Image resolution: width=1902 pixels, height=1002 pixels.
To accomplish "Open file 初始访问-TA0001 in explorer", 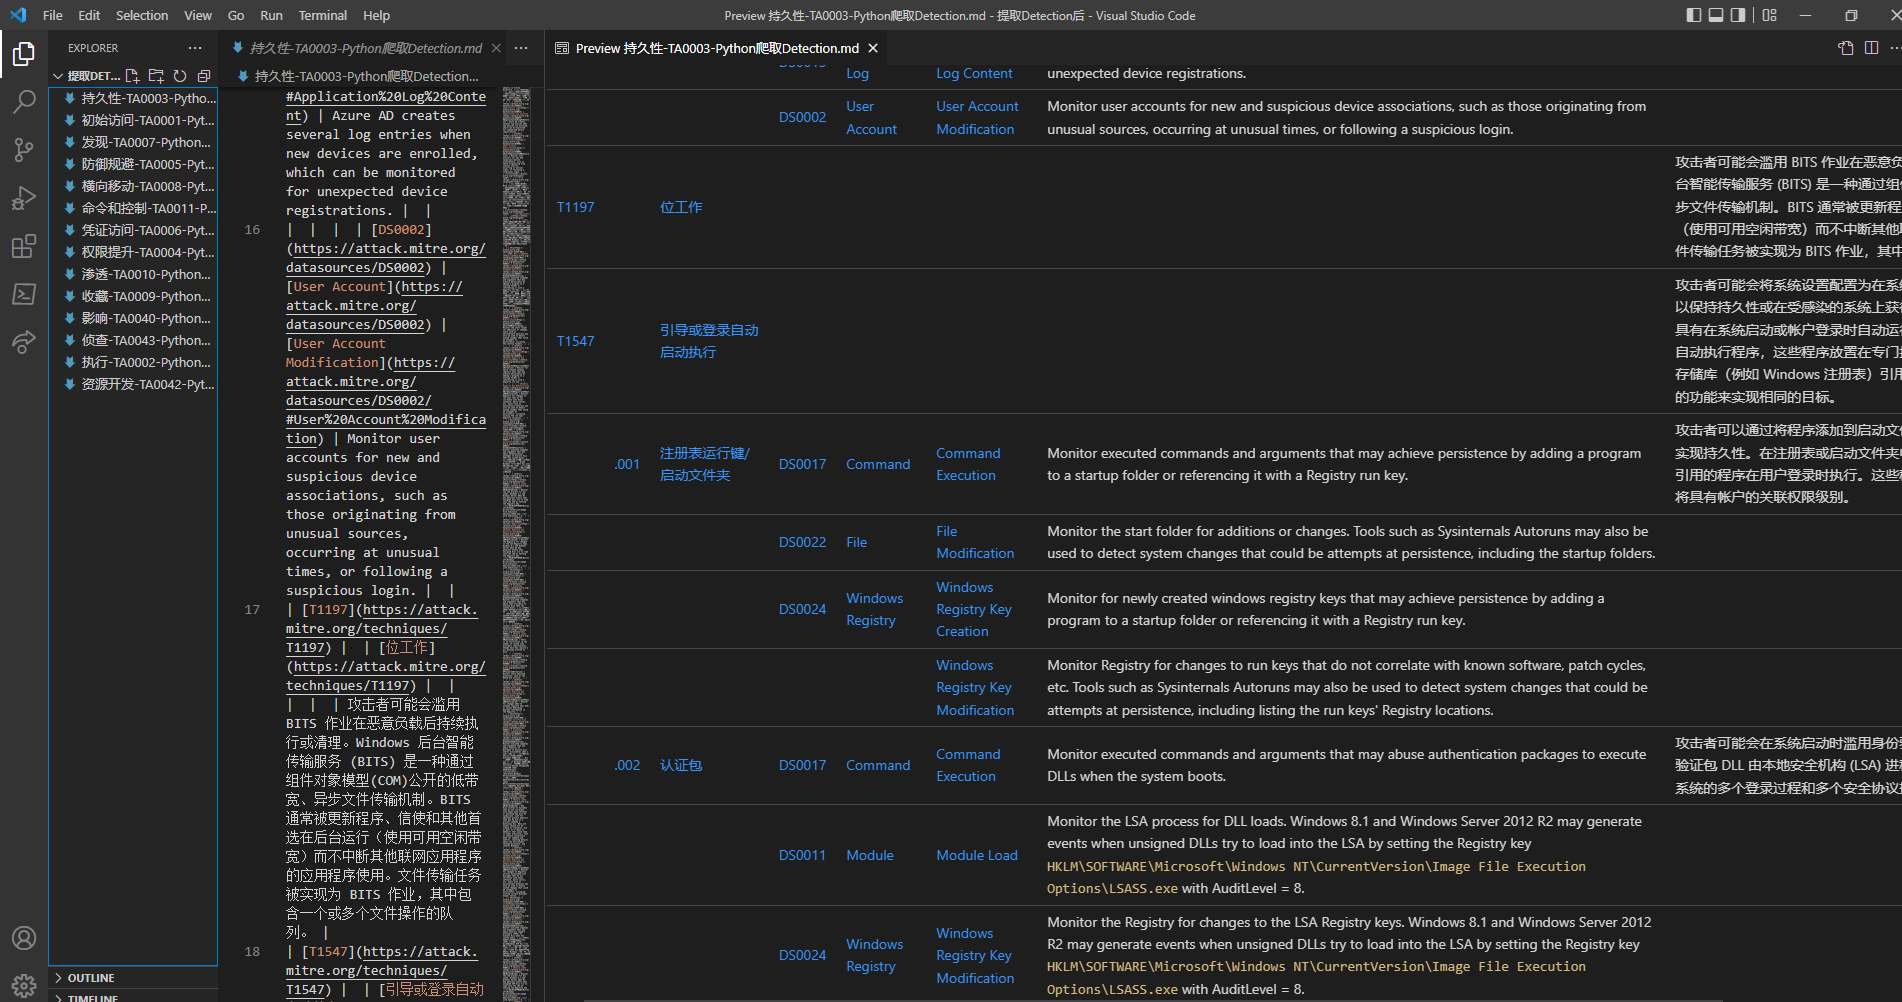I will [133, 120].
